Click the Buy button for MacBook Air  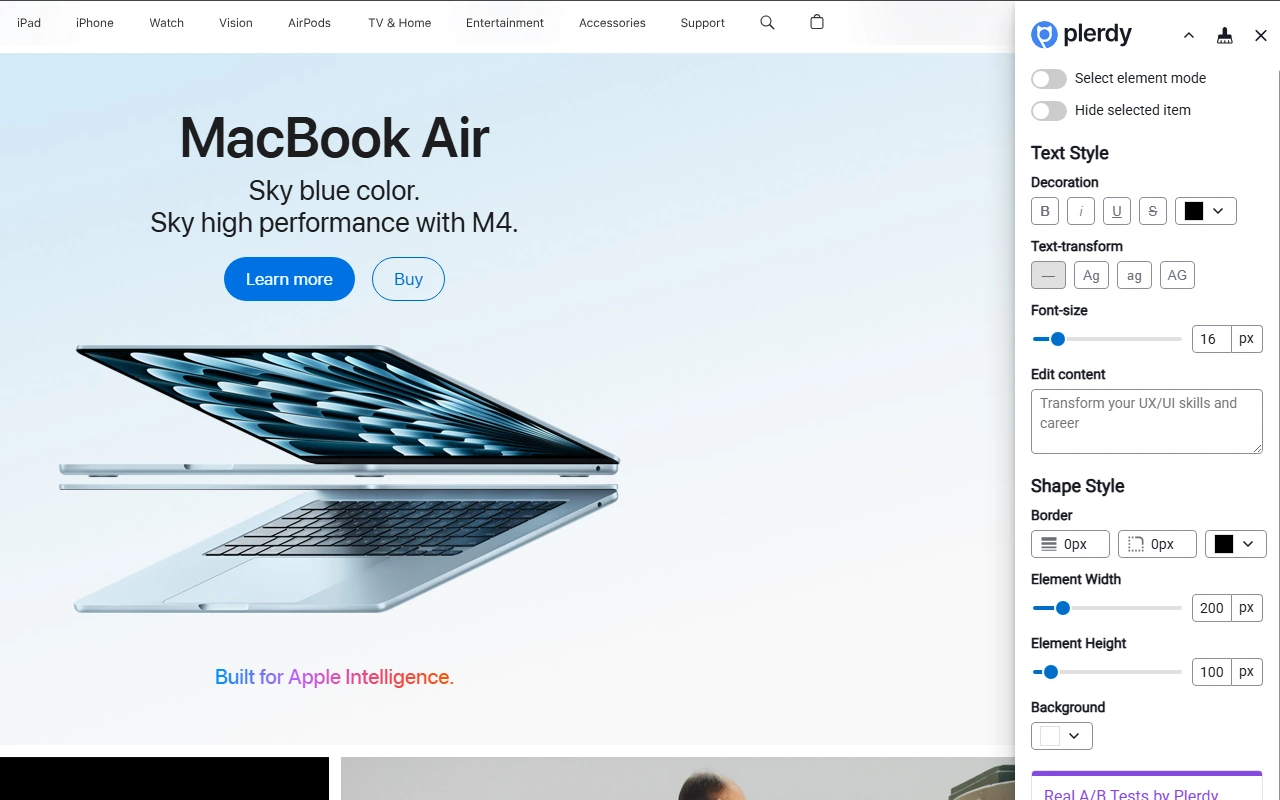[x=408, y=279]
